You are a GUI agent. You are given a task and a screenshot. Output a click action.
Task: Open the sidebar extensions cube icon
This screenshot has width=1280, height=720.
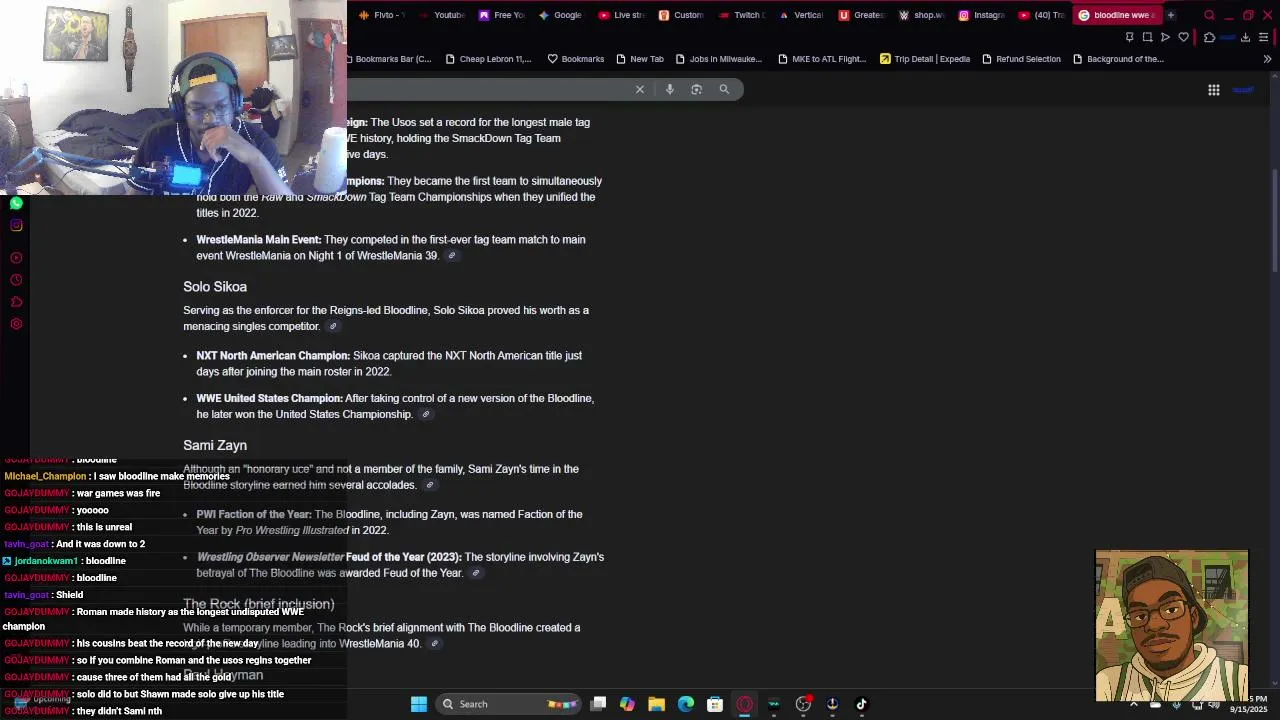pyautogui.click(x=16, y=302)
